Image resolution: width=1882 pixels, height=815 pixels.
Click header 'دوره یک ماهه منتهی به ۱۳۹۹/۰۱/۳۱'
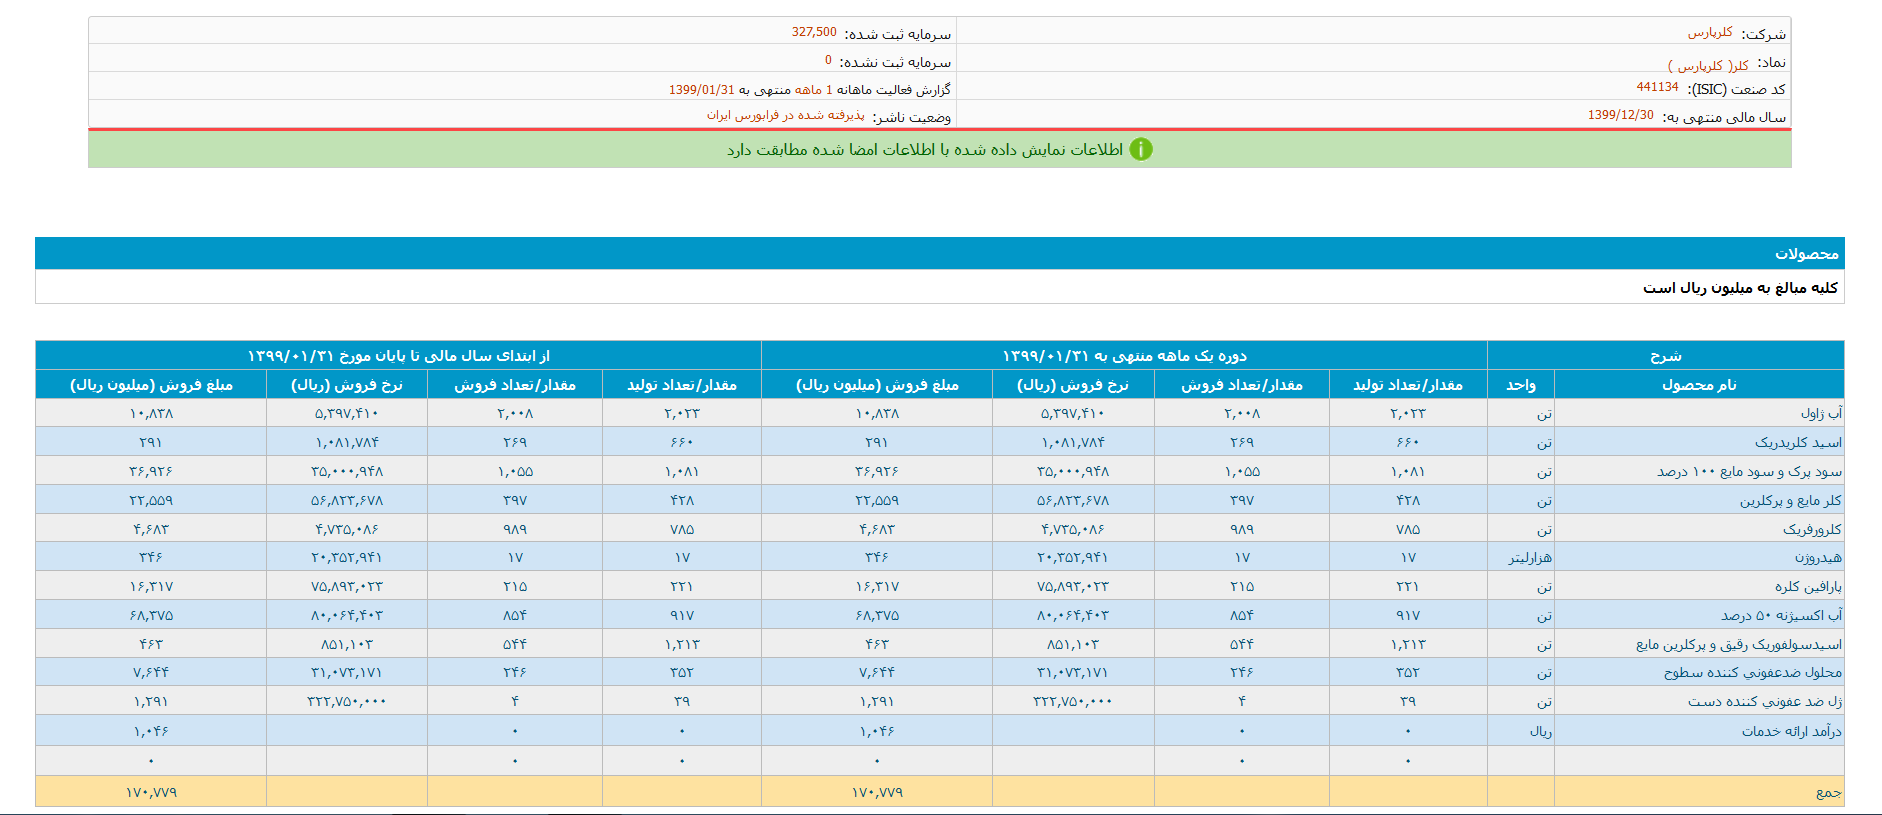coord(1124,355)
